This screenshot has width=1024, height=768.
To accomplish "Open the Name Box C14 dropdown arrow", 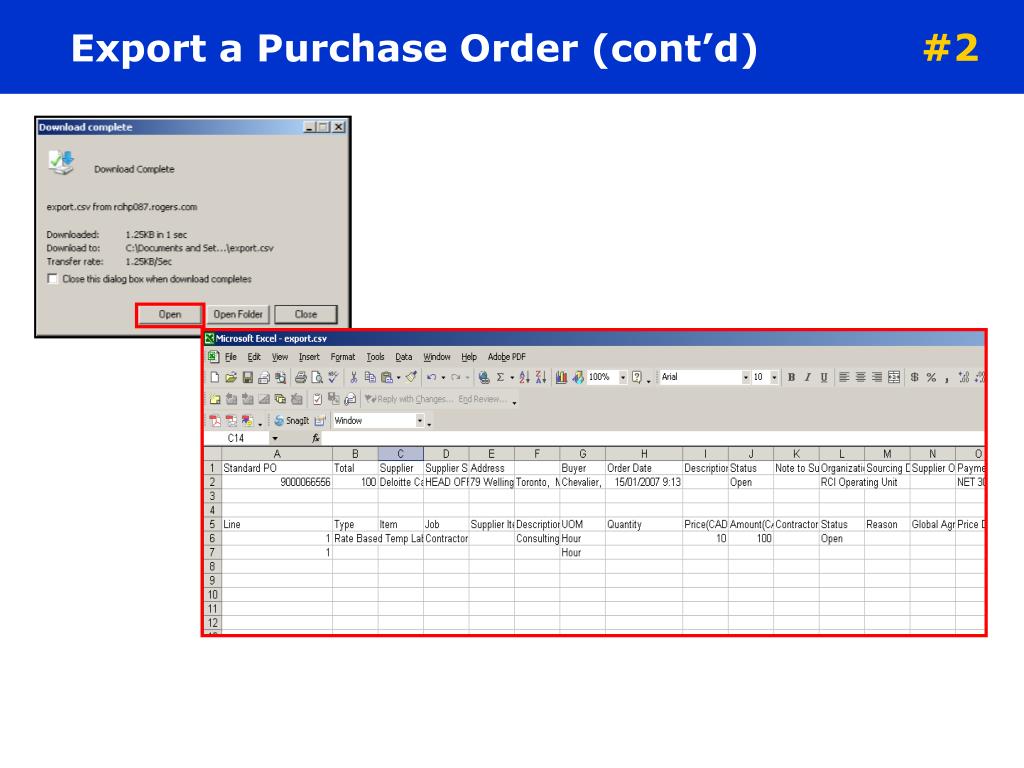I will [x=275, y=438].
